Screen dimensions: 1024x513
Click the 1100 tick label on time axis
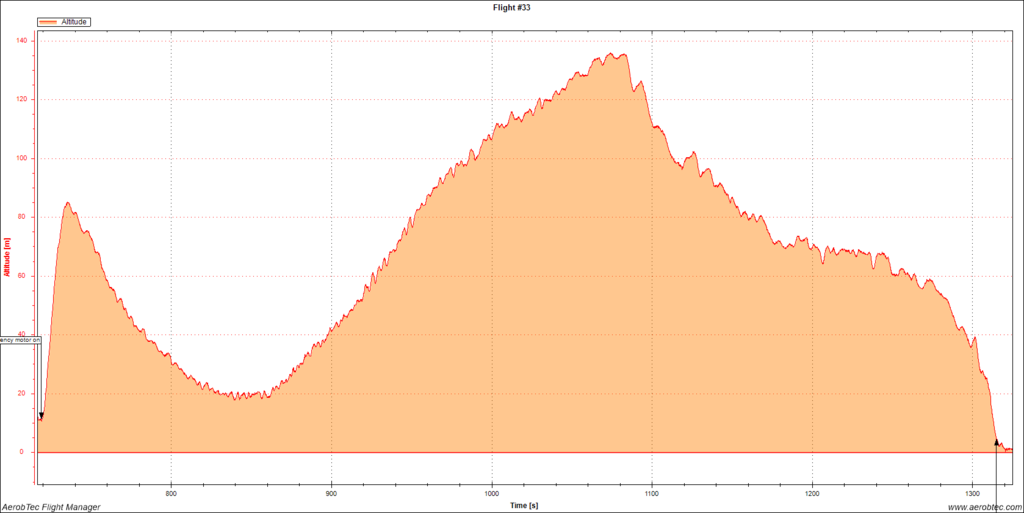point(651,493)
